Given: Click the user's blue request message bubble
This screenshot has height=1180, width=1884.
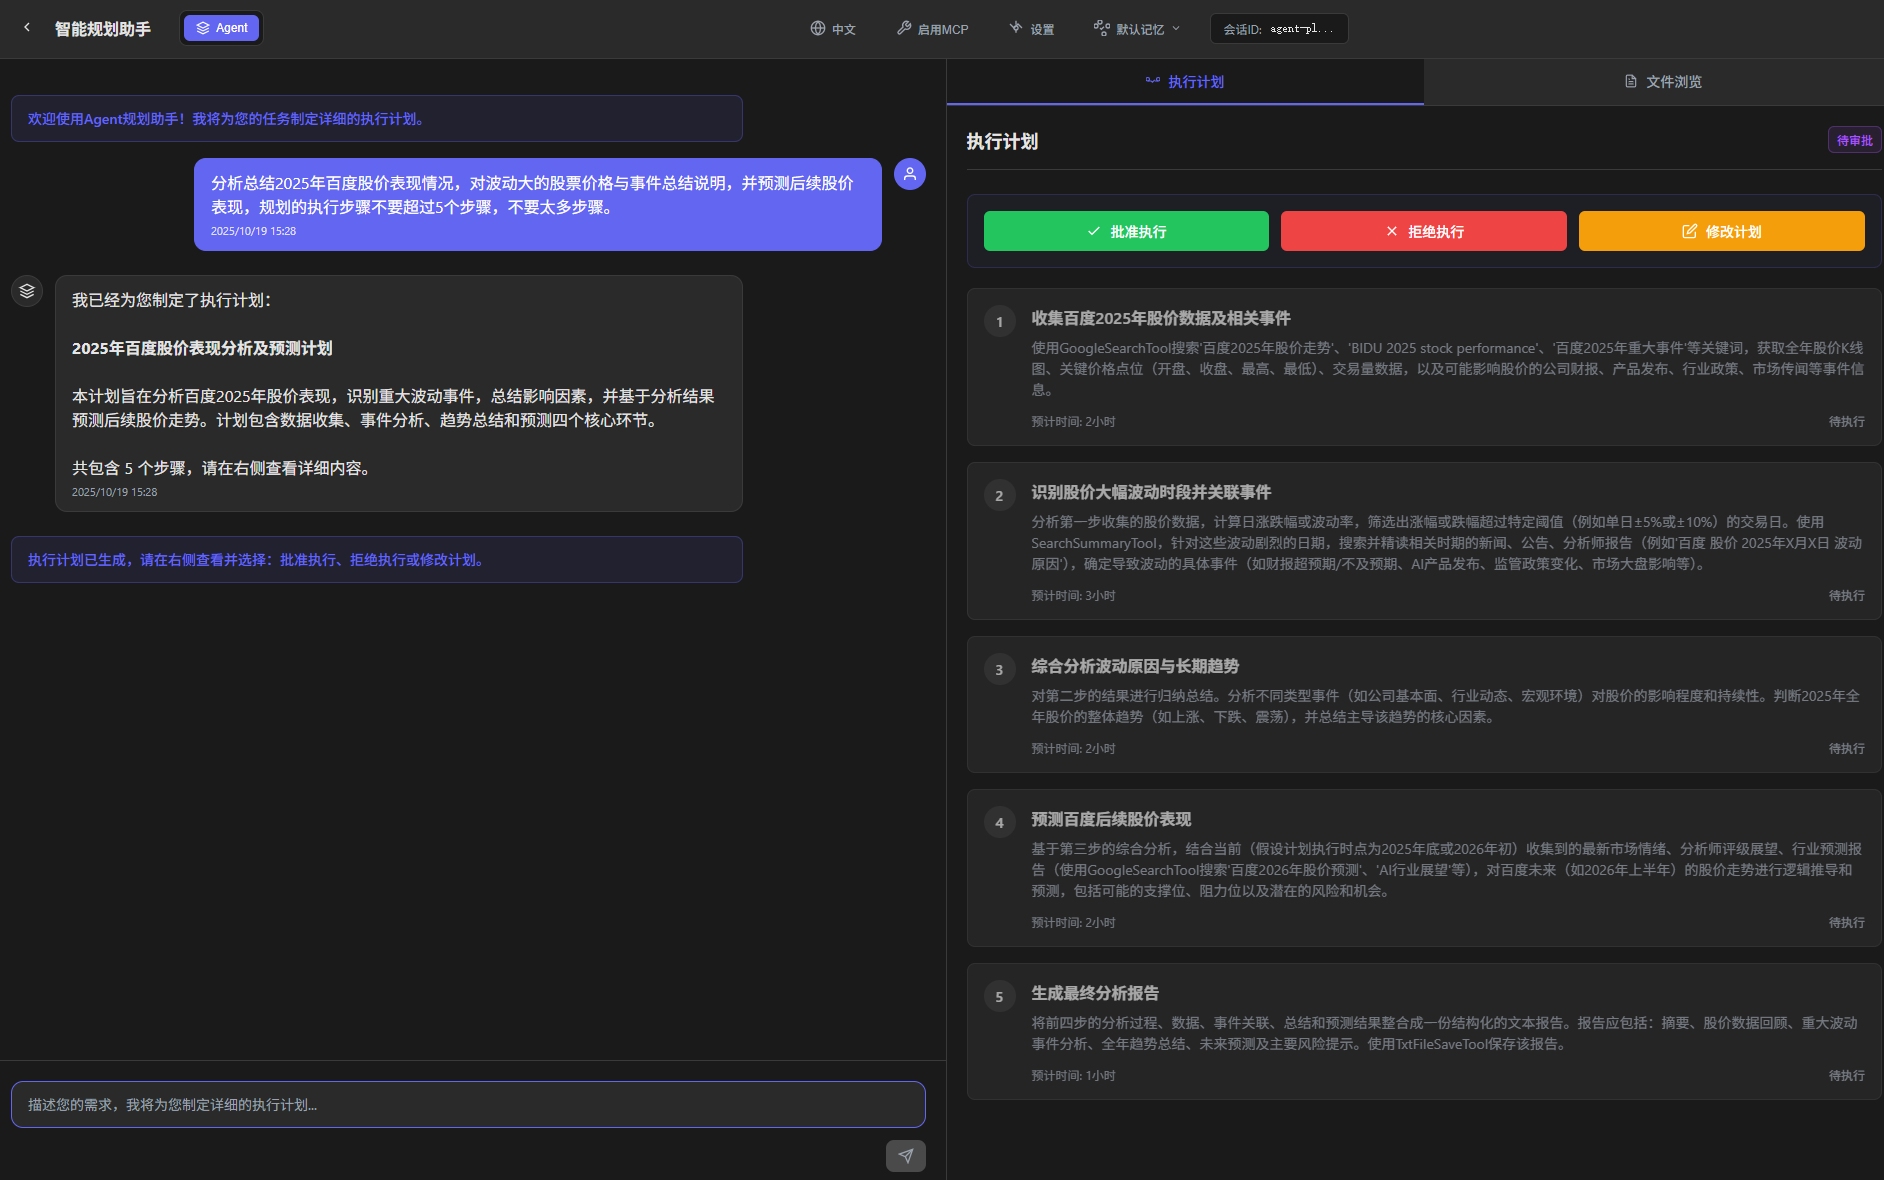Looking at the screenshot, I should [x=538, y=204].
